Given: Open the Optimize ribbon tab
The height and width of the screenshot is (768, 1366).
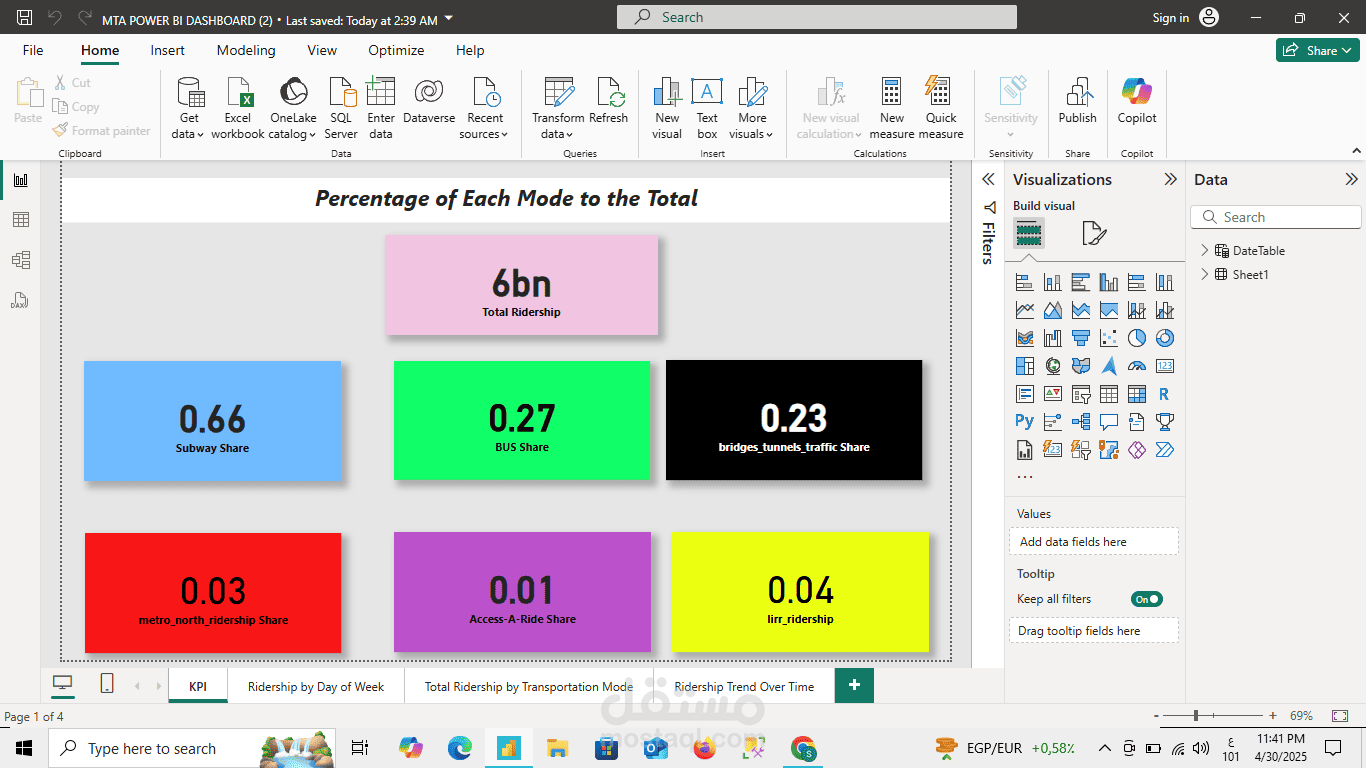Looking at the screenshot, I should [x=396, y=50].
